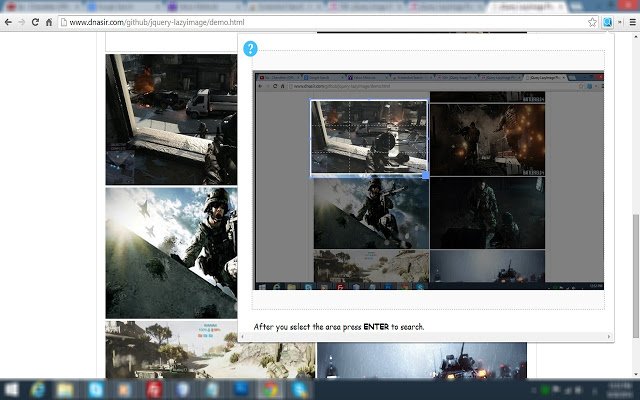Click the browser forward arrow
The image size is (640, 400).
[x=21, y=22]
